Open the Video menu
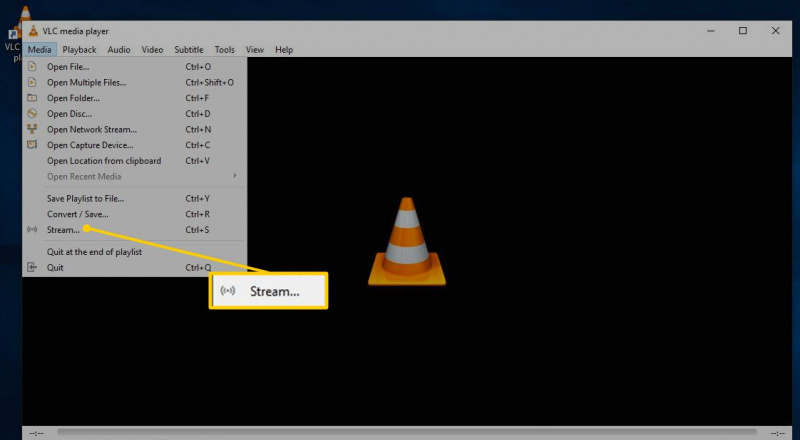 [152, 50]
